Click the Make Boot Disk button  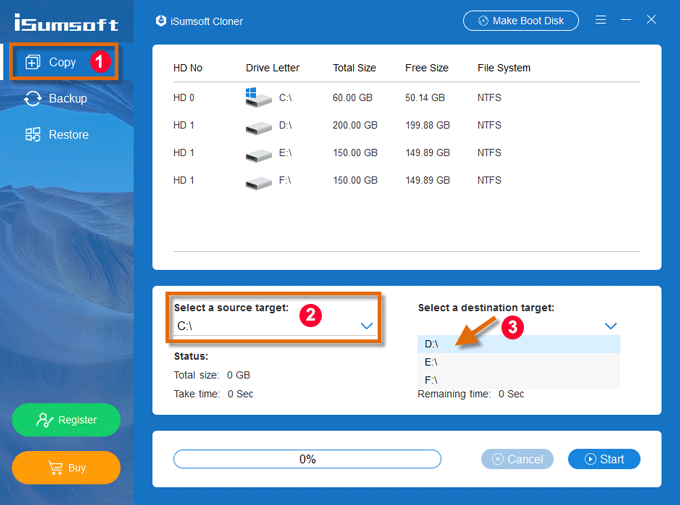pyautogui.click(x=521, y=20)
